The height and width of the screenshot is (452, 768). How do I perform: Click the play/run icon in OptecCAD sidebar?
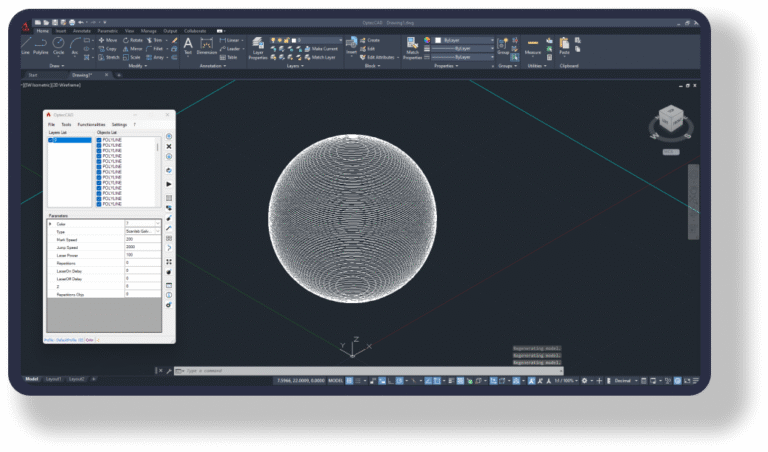pos(169,184)
